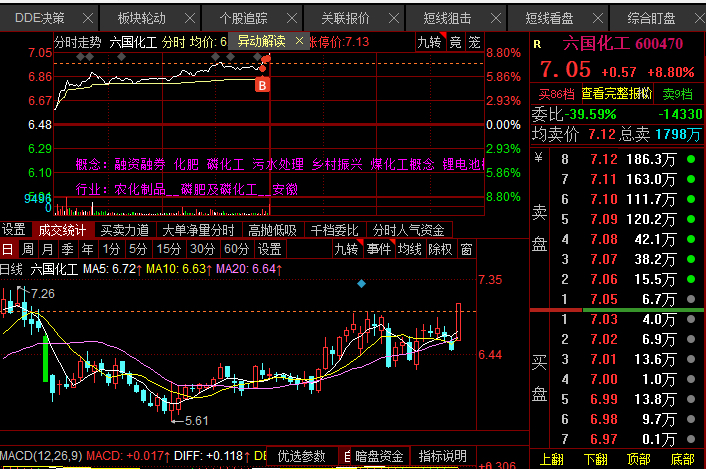Open the 综合盯盘 tab
706x469 pixels.
click(652, 18)
